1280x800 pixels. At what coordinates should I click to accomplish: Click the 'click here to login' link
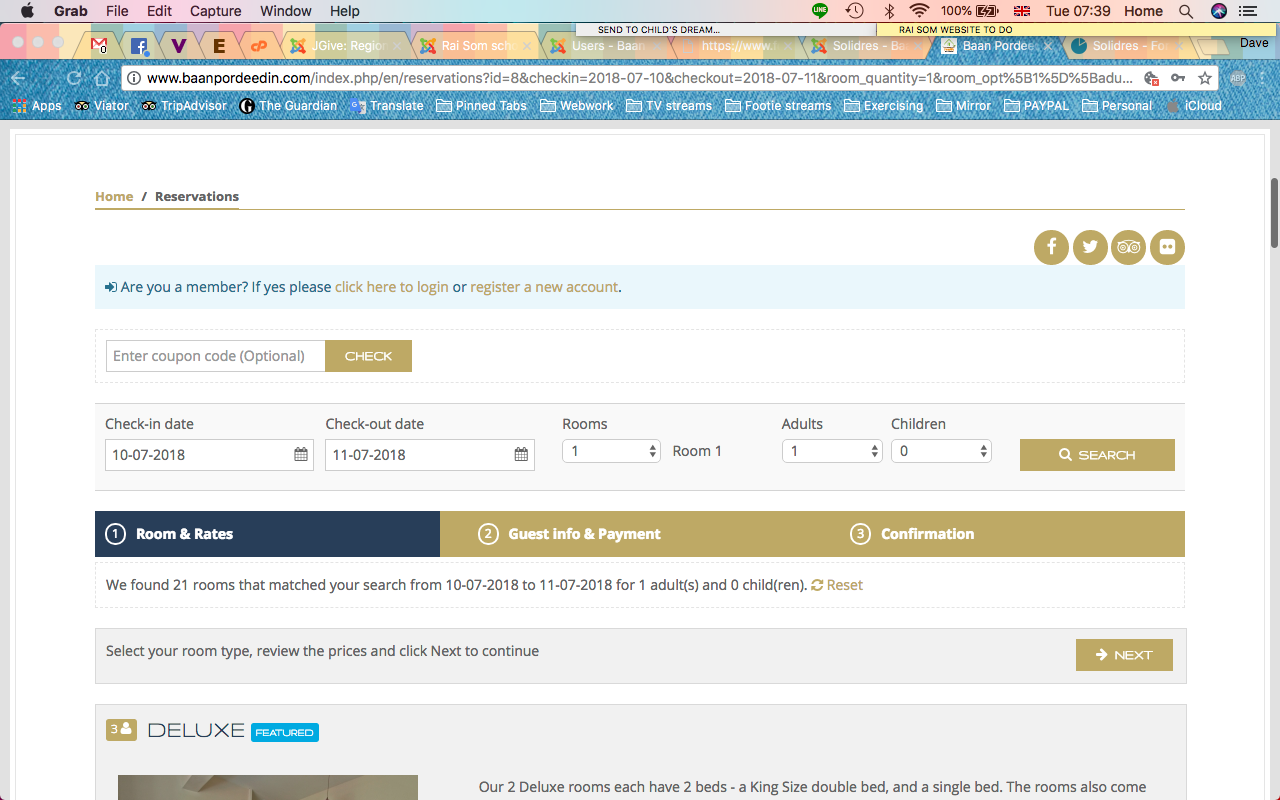tap(391, 287)
